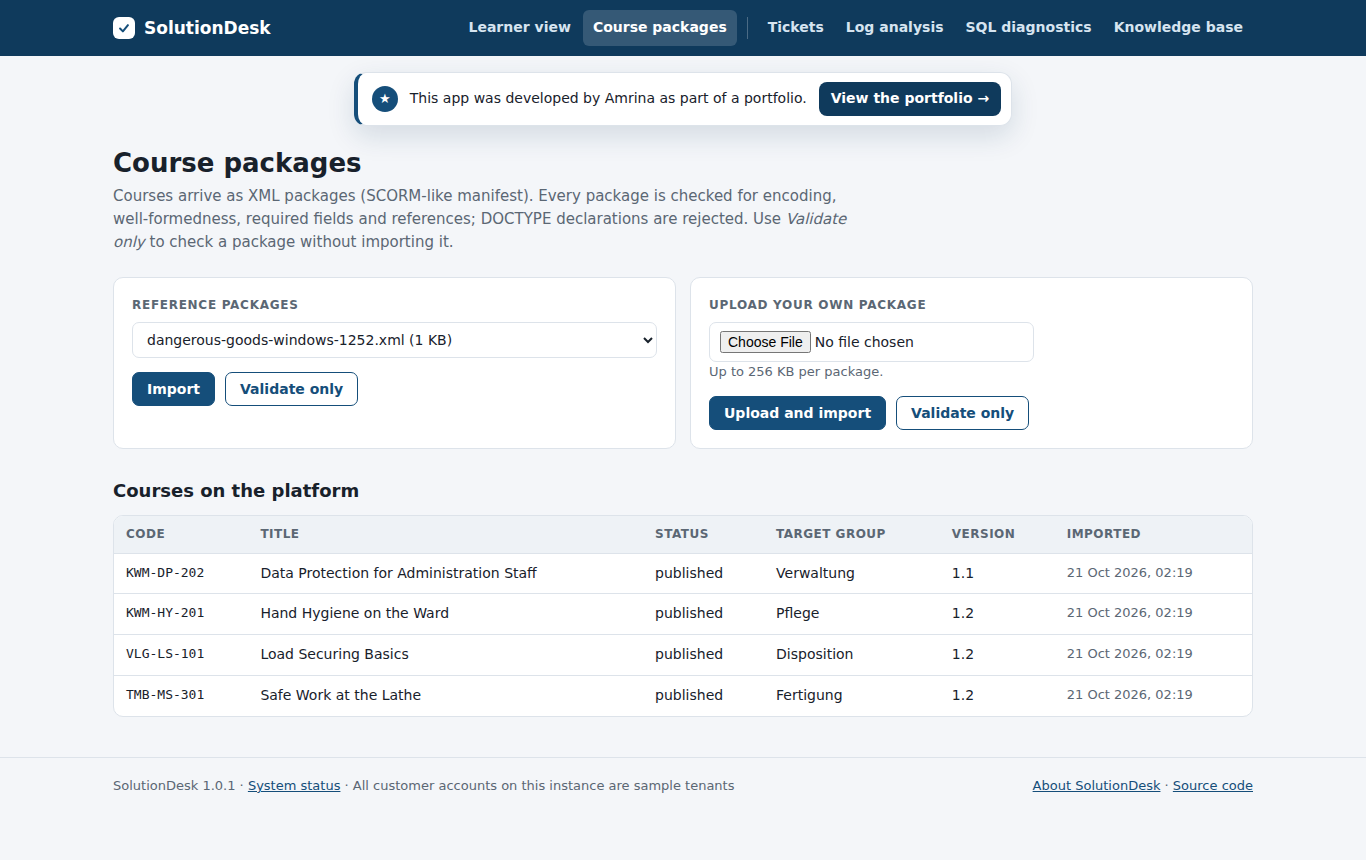Click the SolutionDesk checkmark logo icon
This screenshot has width=1366, height=860.
(x=124, y=28)
